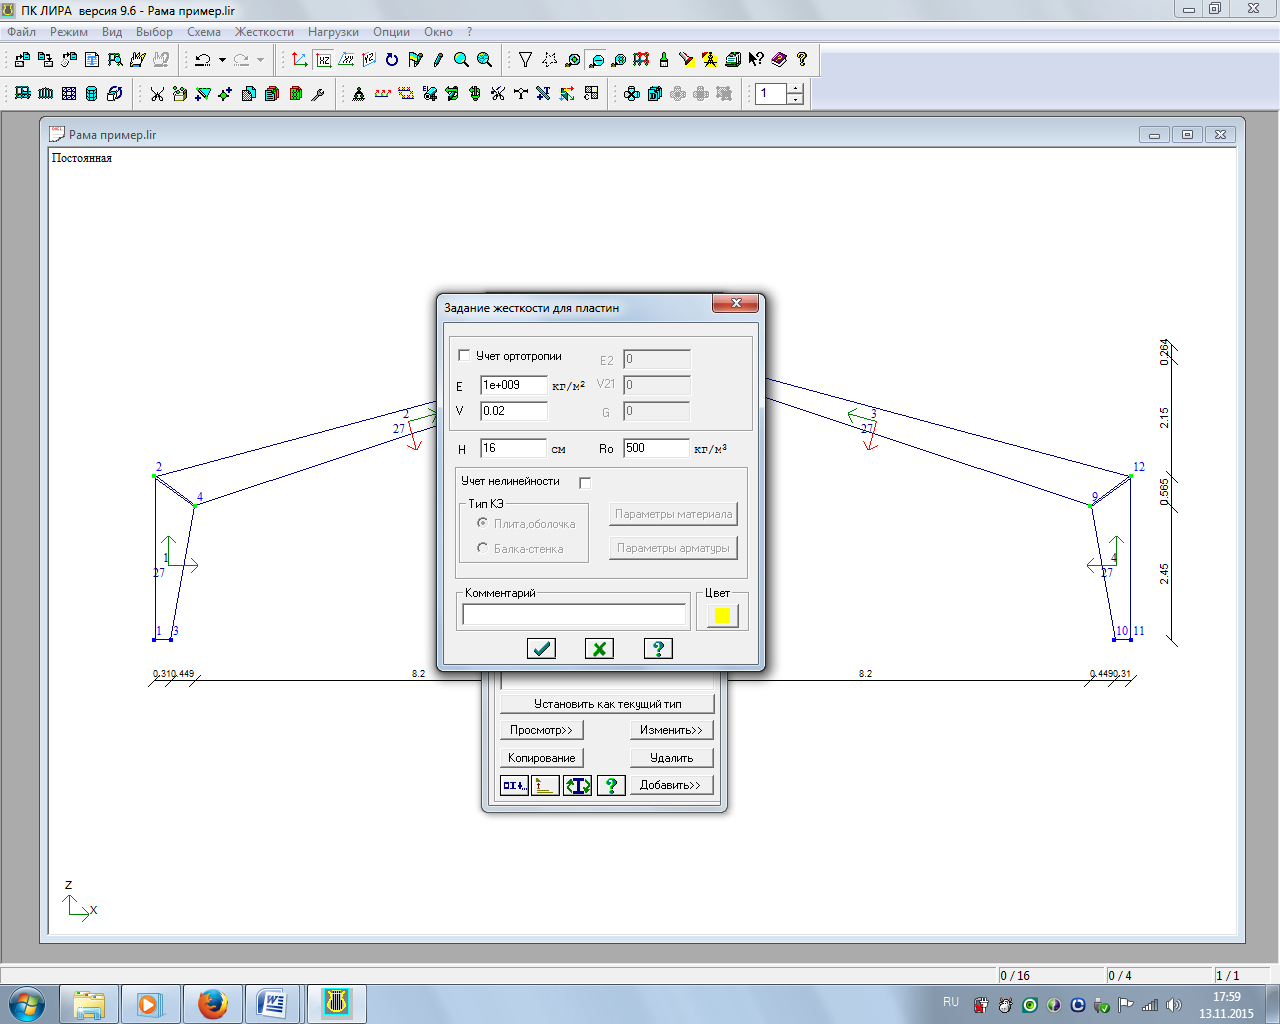Open the undo history dropdown arrow
The width and height of the screenshot is (1280, 1024).
tap(222, 60)
